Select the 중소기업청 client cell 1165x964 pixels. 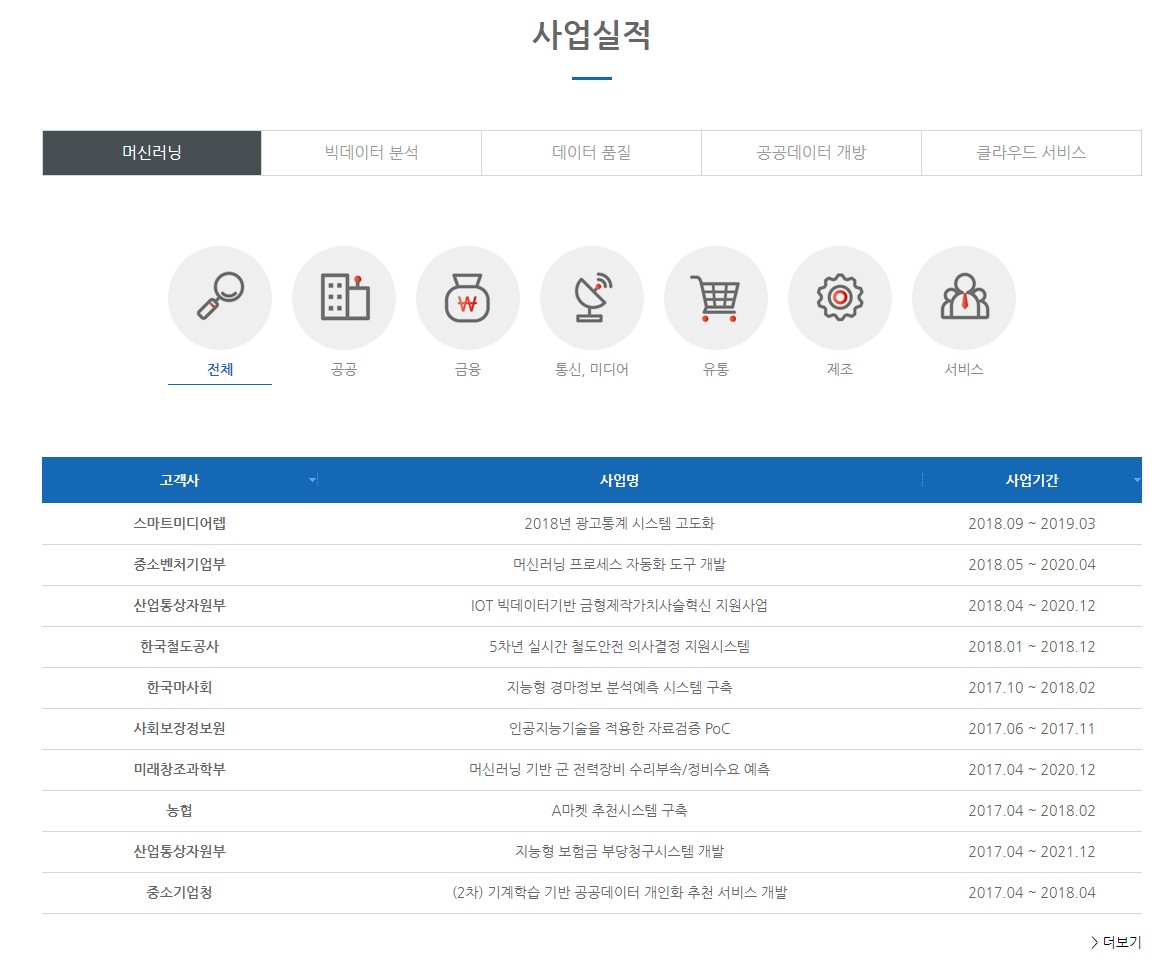click(180, 892)
